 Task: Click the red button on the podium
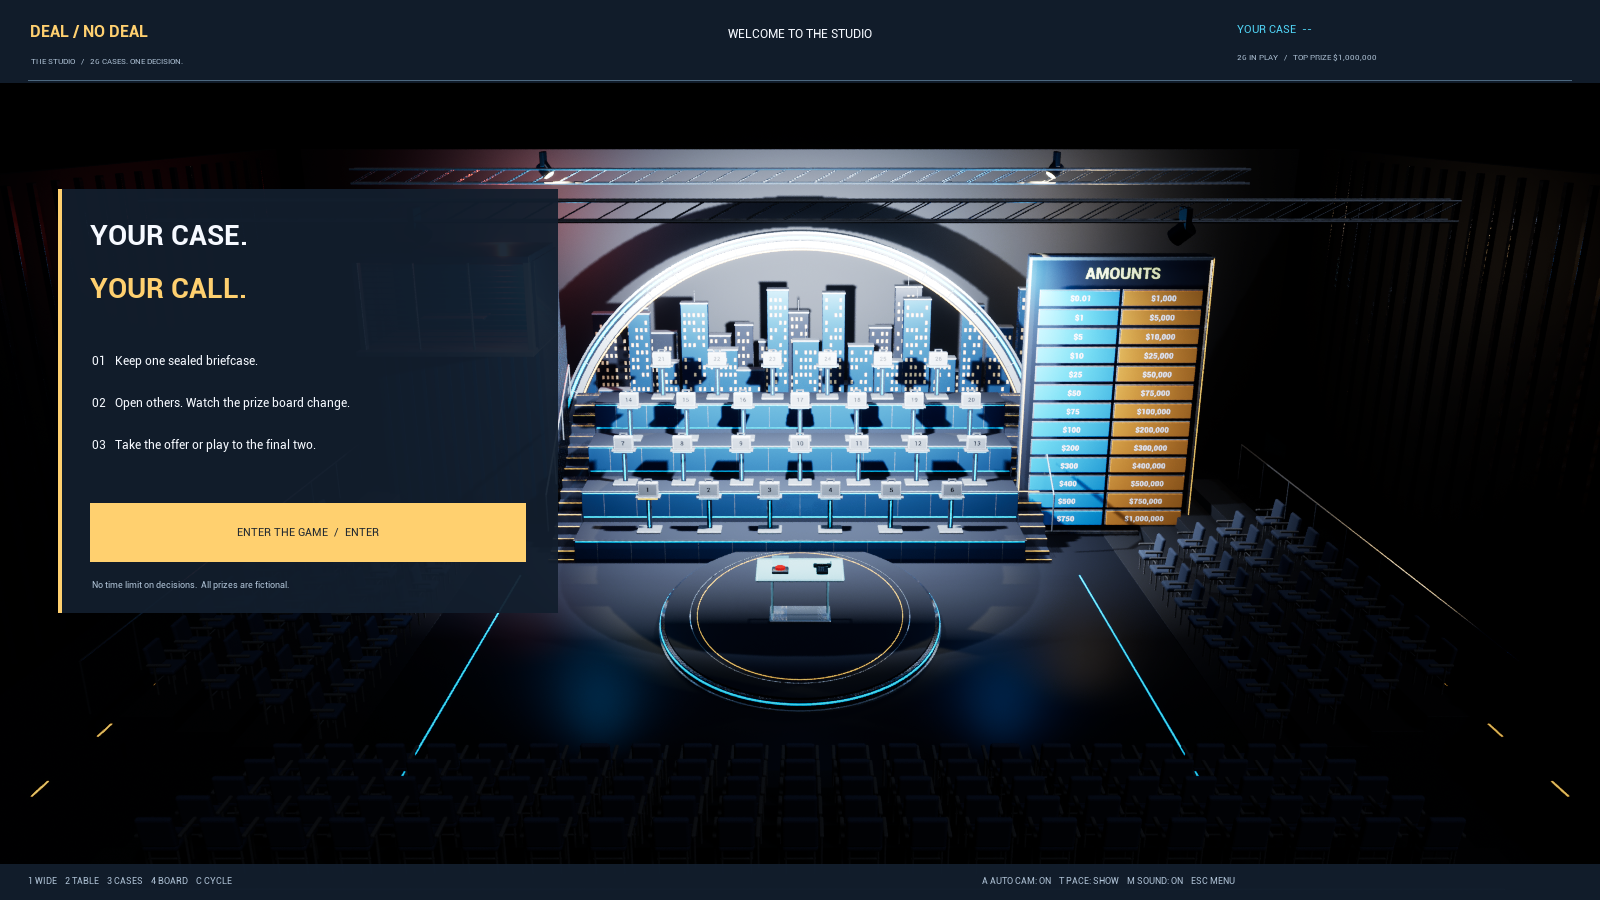tap(780, 568)
